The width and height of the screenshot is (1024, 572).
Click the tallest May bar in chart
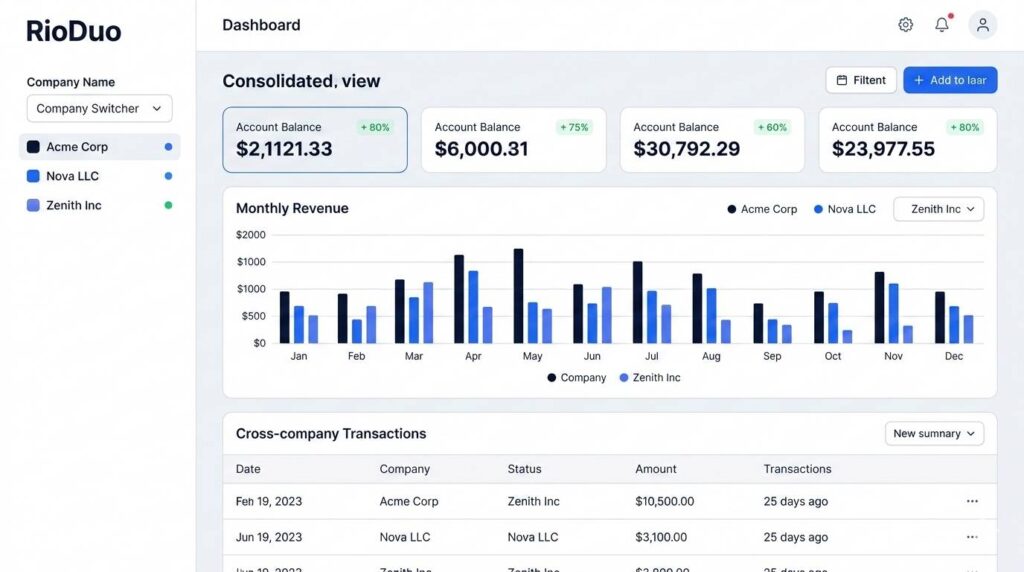[518, 295]
